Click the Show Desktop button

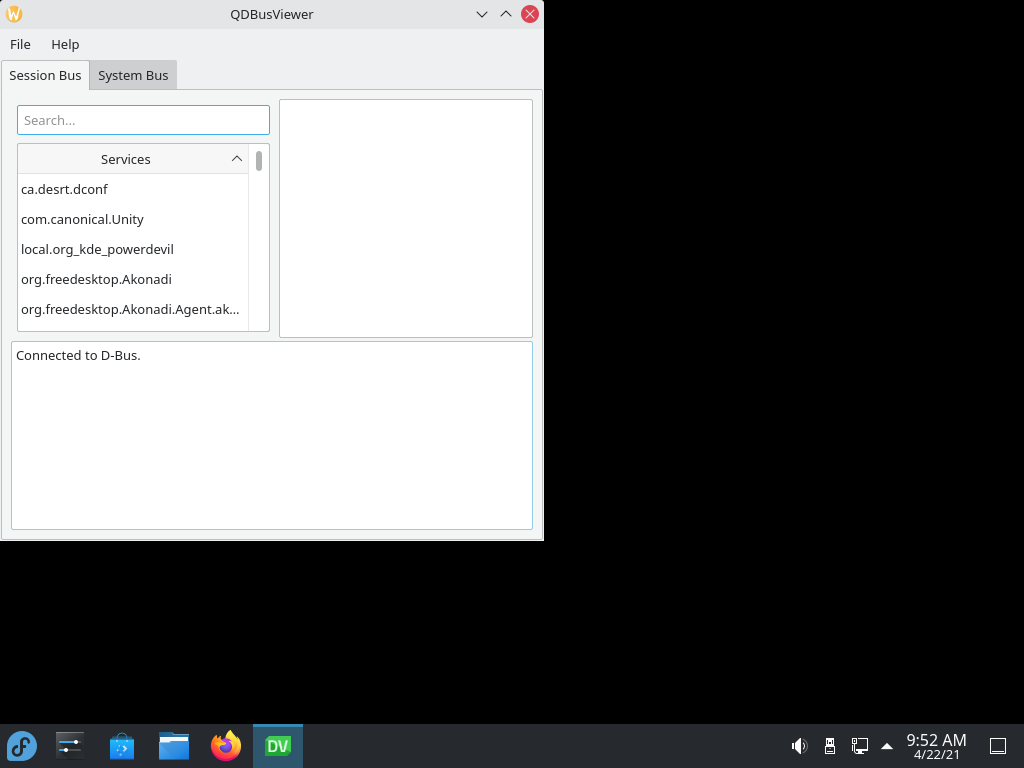[x=998, y=746]
